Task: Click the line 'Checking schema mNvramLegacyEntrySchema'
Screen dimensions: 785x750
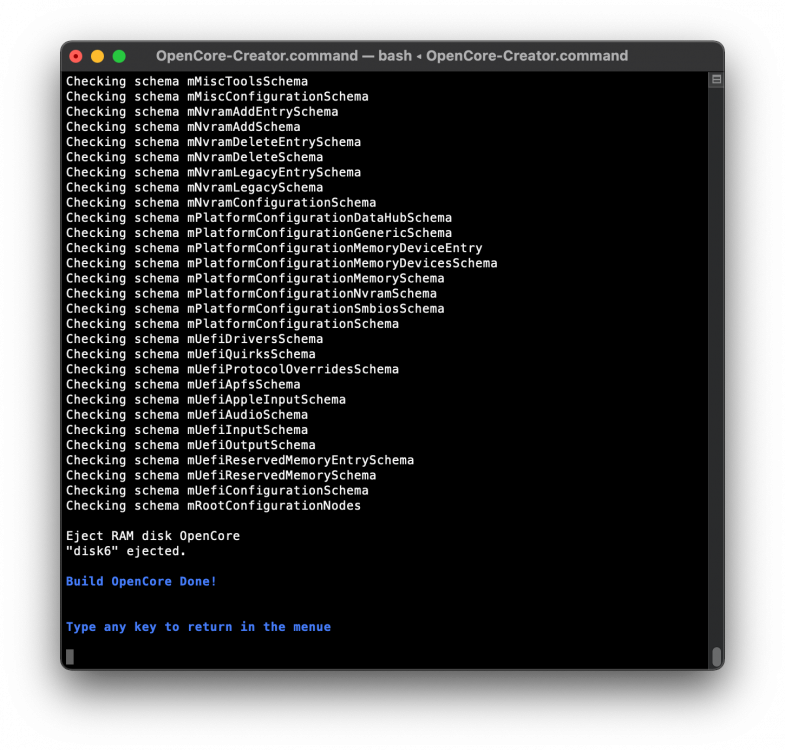Action: point(213,172)
